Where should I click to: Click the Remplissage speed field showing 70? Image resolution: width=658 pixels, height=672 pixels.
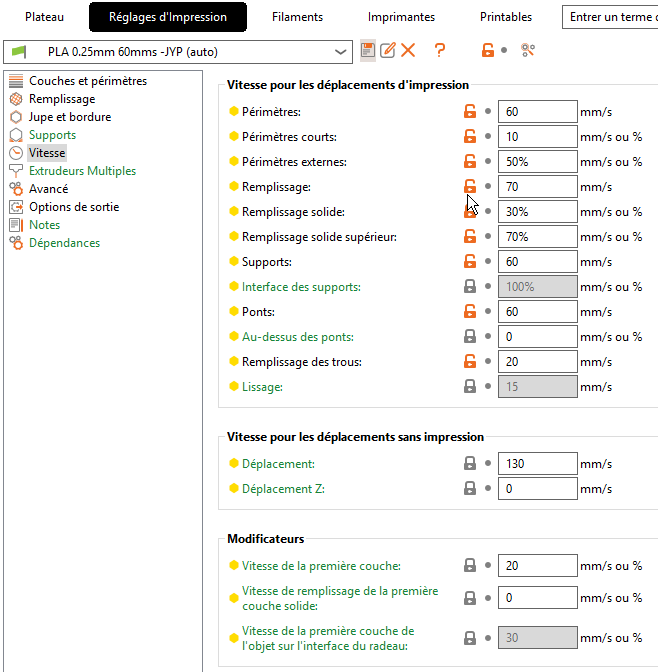tap(538, 186)
